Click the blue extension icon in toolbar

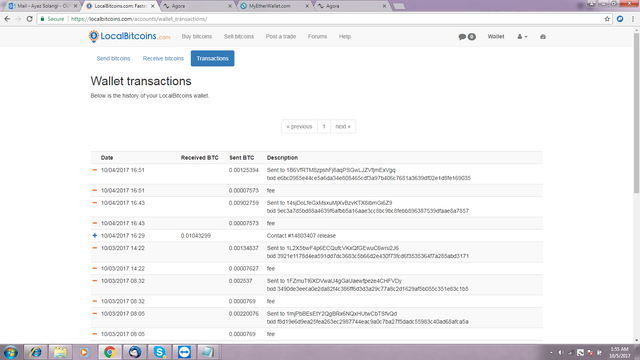(x=620, y=19)
